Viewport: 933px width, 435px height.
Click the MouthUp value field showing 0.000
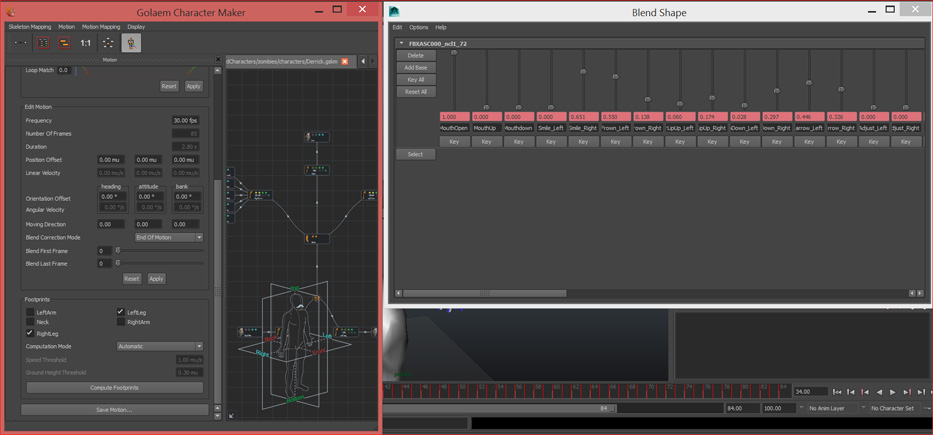(487, 117)
